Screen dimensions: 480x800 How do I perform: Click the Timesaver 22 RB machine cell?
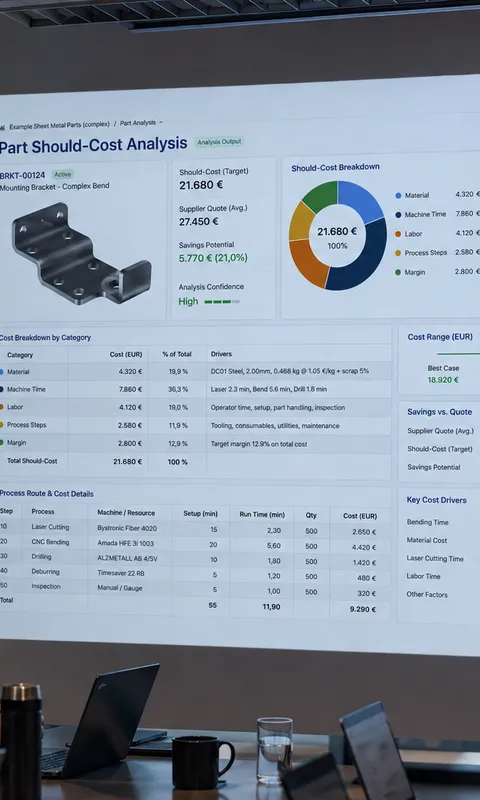(121, 573)
